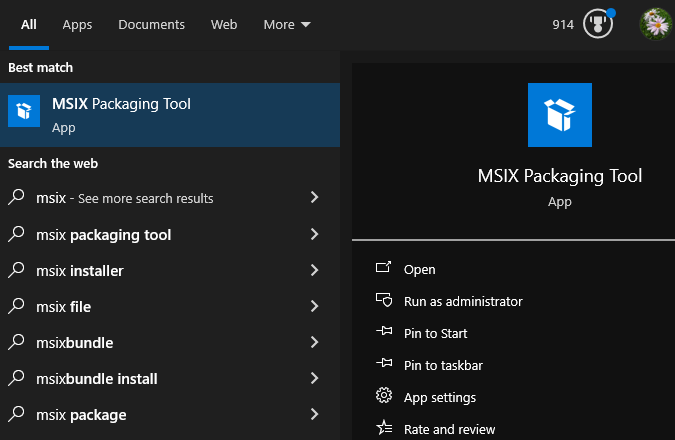
Task: Switch to the Documents search tab
Action: [x=152, y=25]
